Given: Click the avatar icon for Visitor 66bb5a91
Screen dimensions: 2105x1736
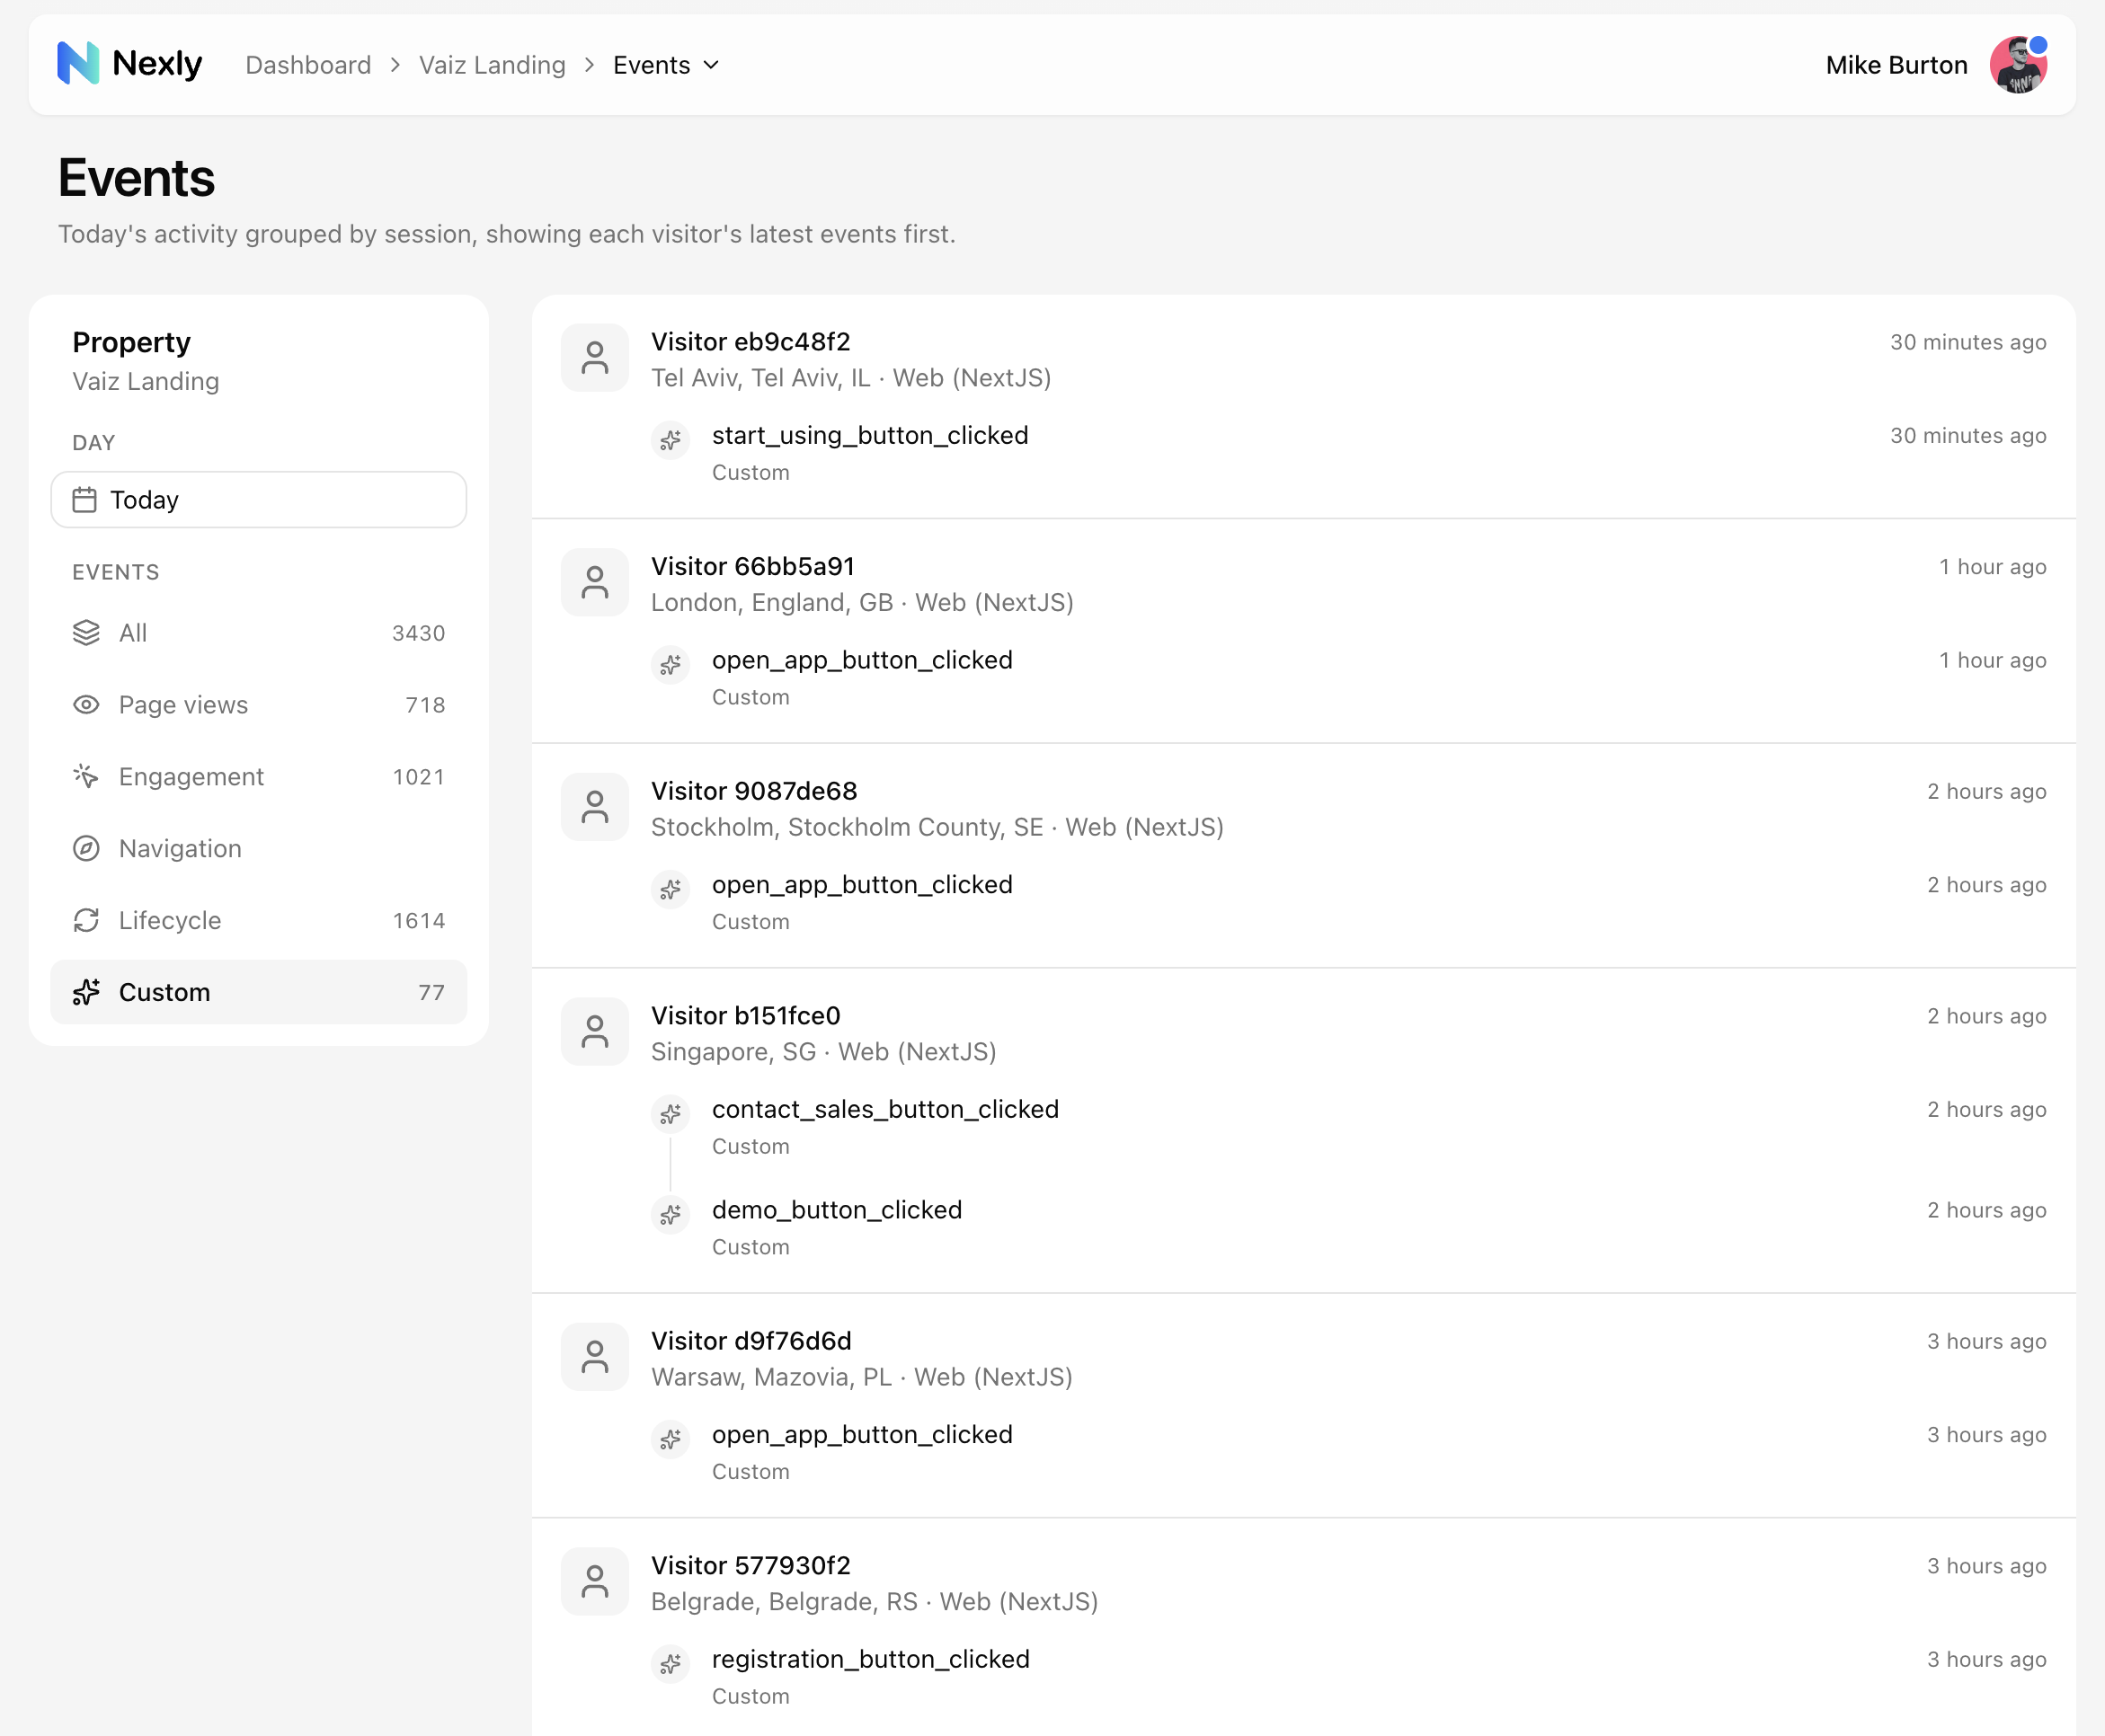Looking at the screenshot, I should [x=595, y=582].
